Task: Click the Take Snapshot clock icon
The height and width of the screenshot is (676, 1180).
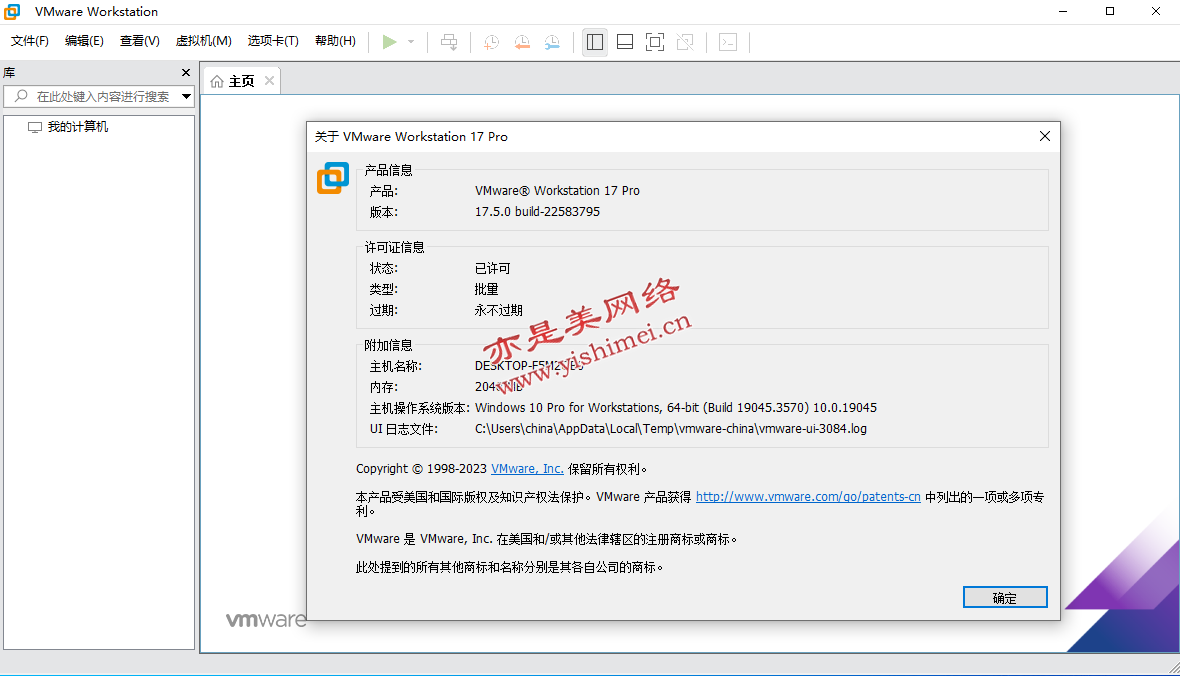Action: tap(491, 41)
